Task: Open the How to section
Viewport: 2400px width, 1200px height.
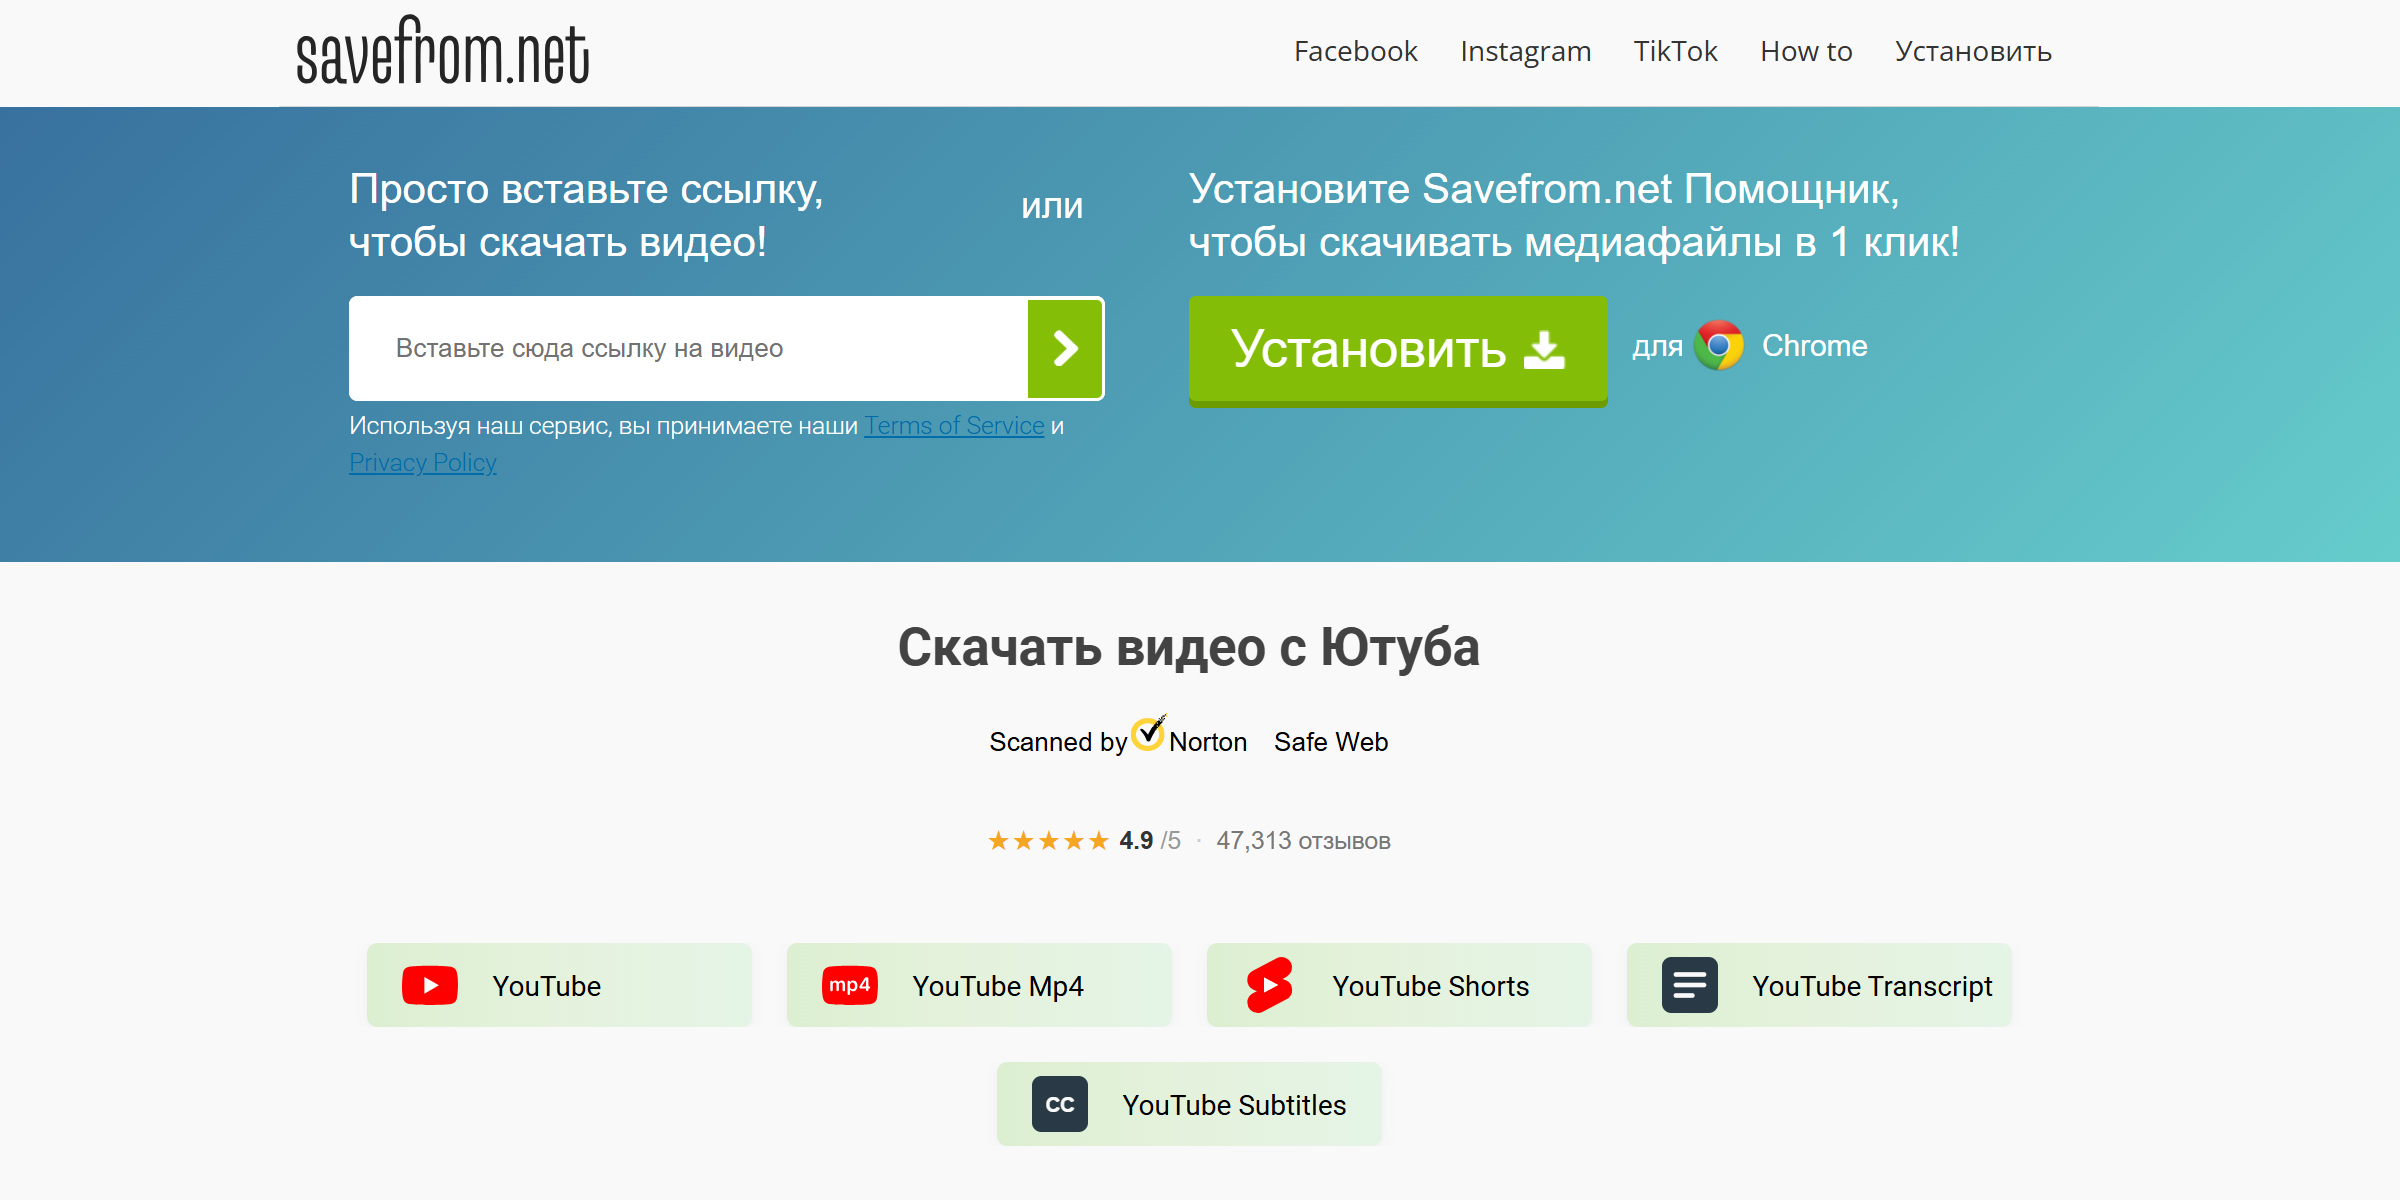Action: click(1806, 51)
